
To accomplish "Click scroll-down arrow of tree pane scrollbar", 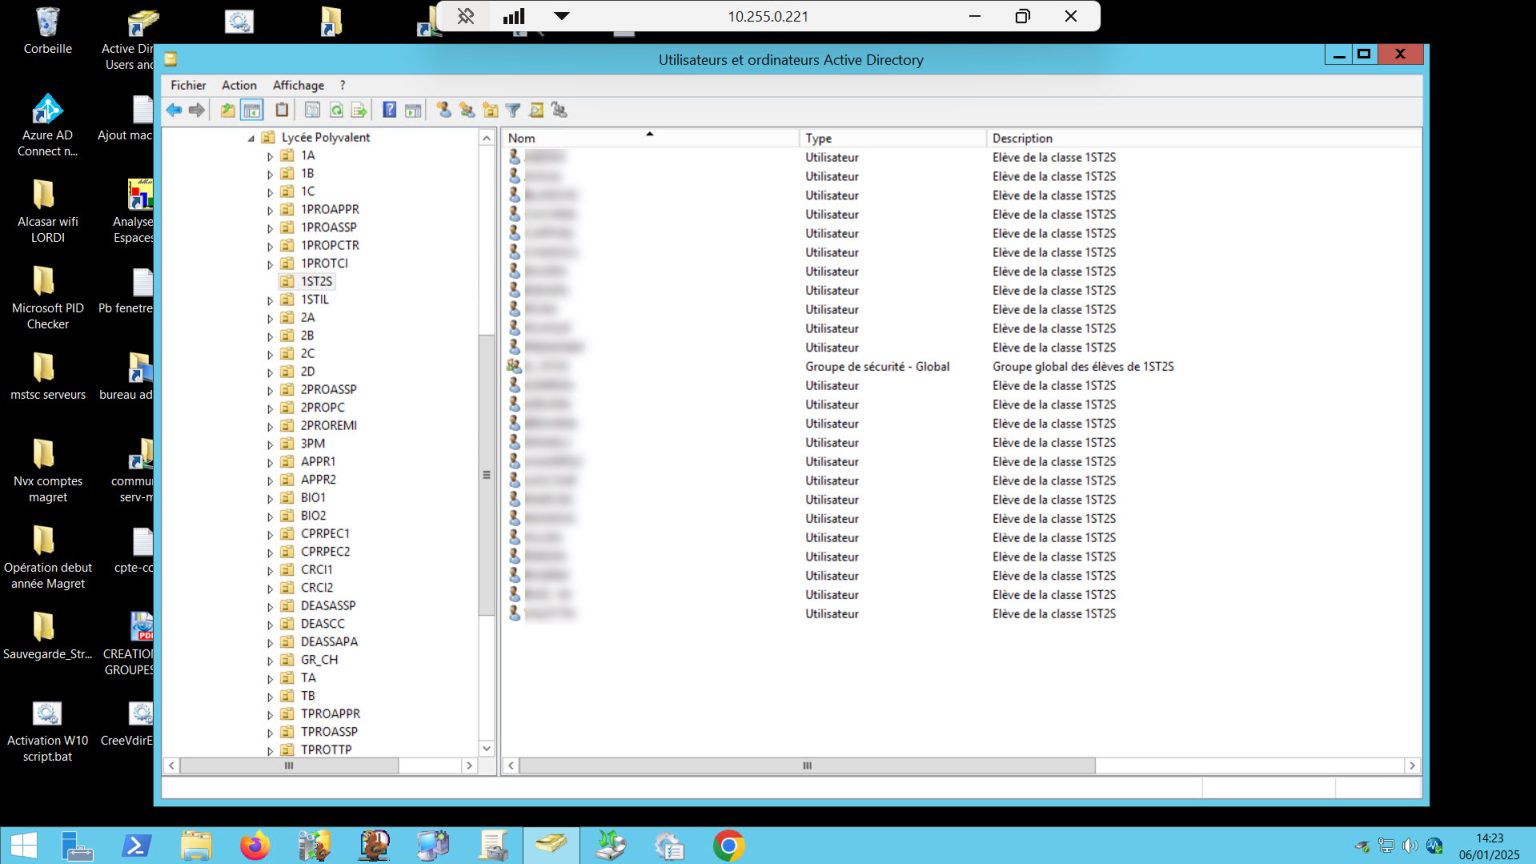I will click(487, 748).
